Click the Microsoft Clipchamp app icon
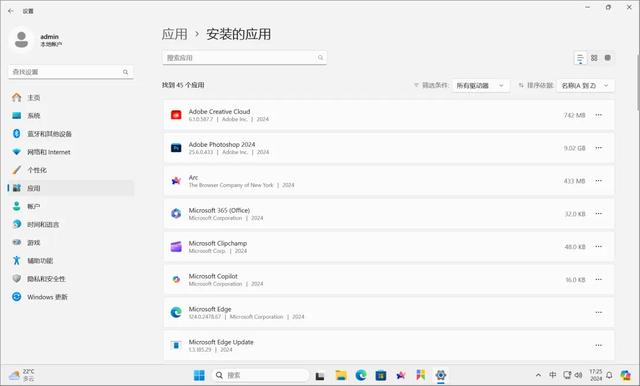 (176, 247)
